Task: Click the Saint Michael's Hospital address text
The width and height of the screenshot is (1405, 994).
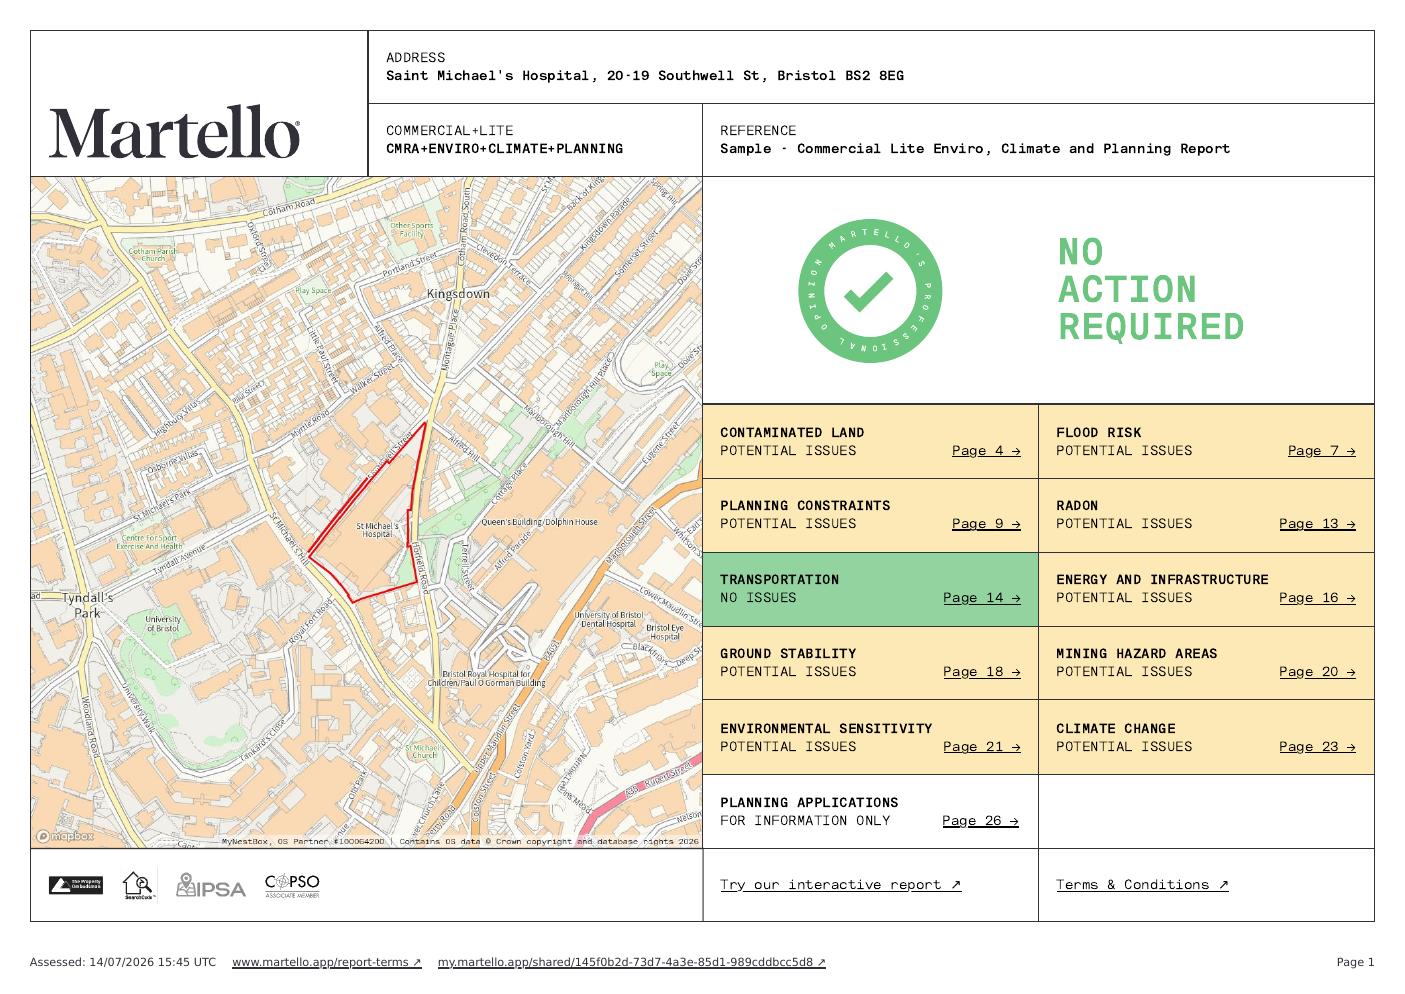Action: click(645, 76)
